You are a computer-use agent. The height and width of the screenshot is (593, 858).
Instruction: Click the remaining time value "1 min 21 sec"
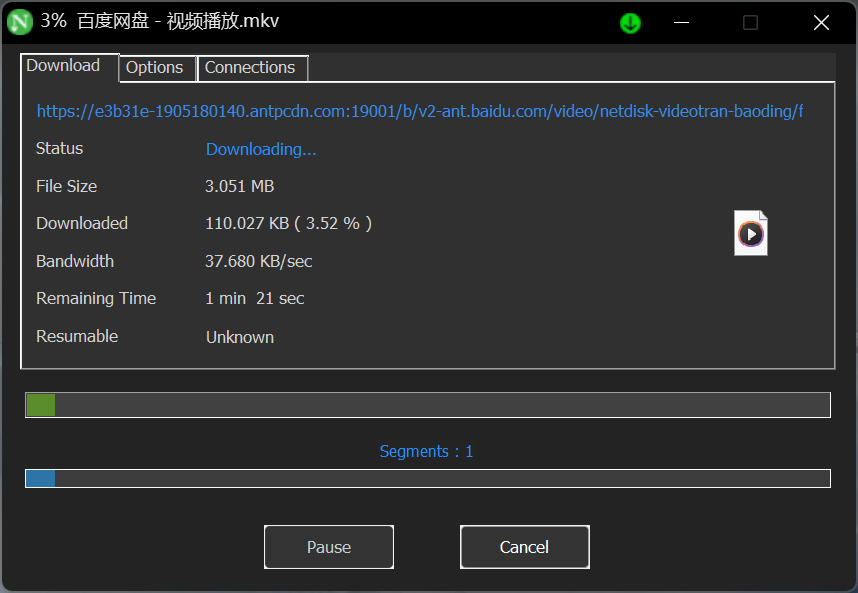tap(255, 298)
